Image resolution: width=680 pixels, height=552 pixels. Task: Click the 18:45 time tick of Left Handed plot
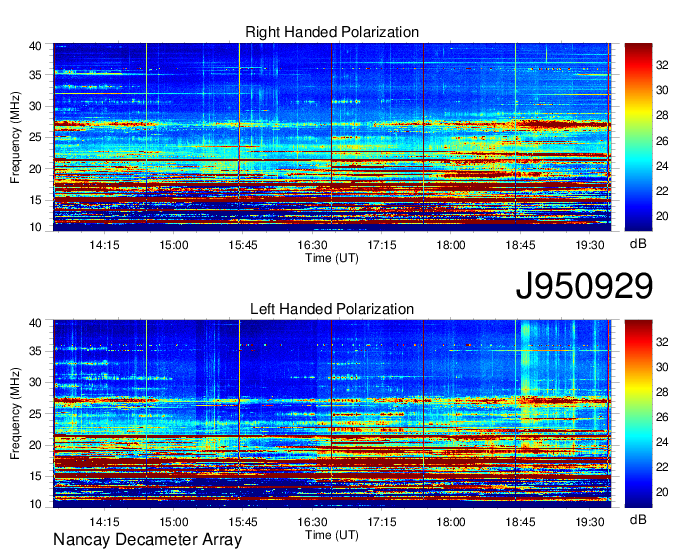(x=520, y=522)
